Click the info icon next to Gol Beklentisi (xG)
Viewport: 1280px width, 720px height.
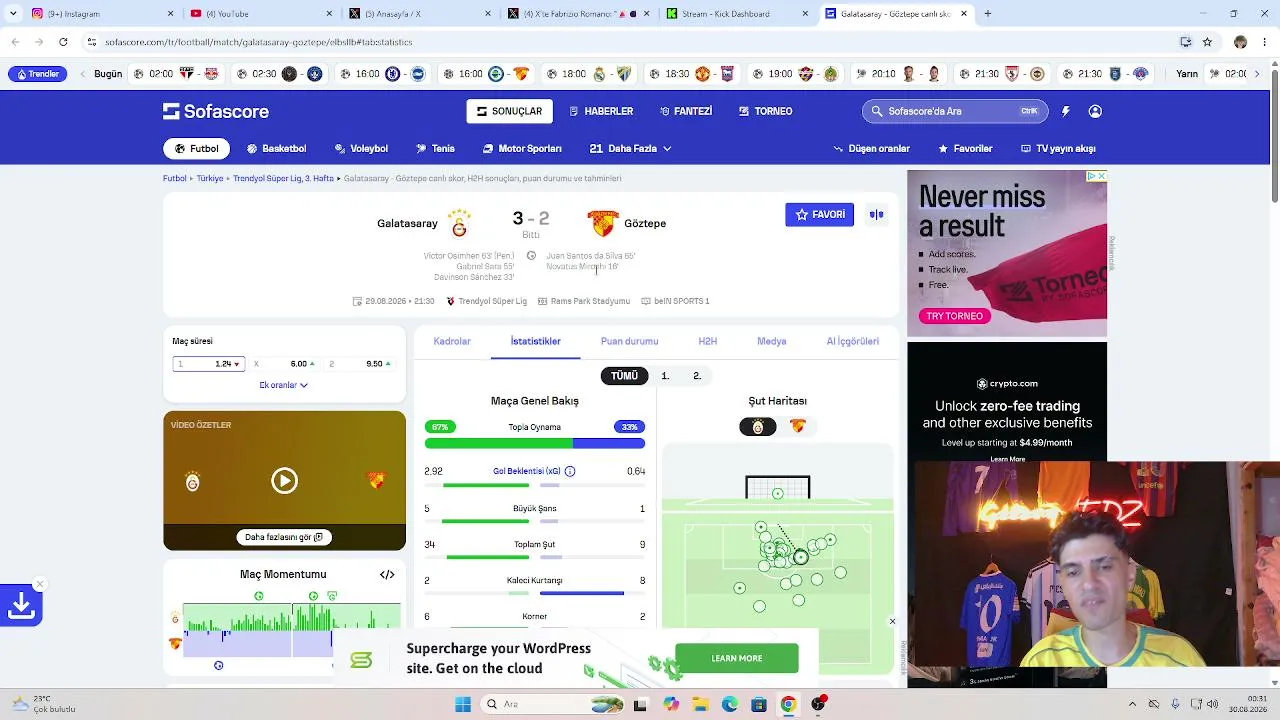(x=570, y=471)
